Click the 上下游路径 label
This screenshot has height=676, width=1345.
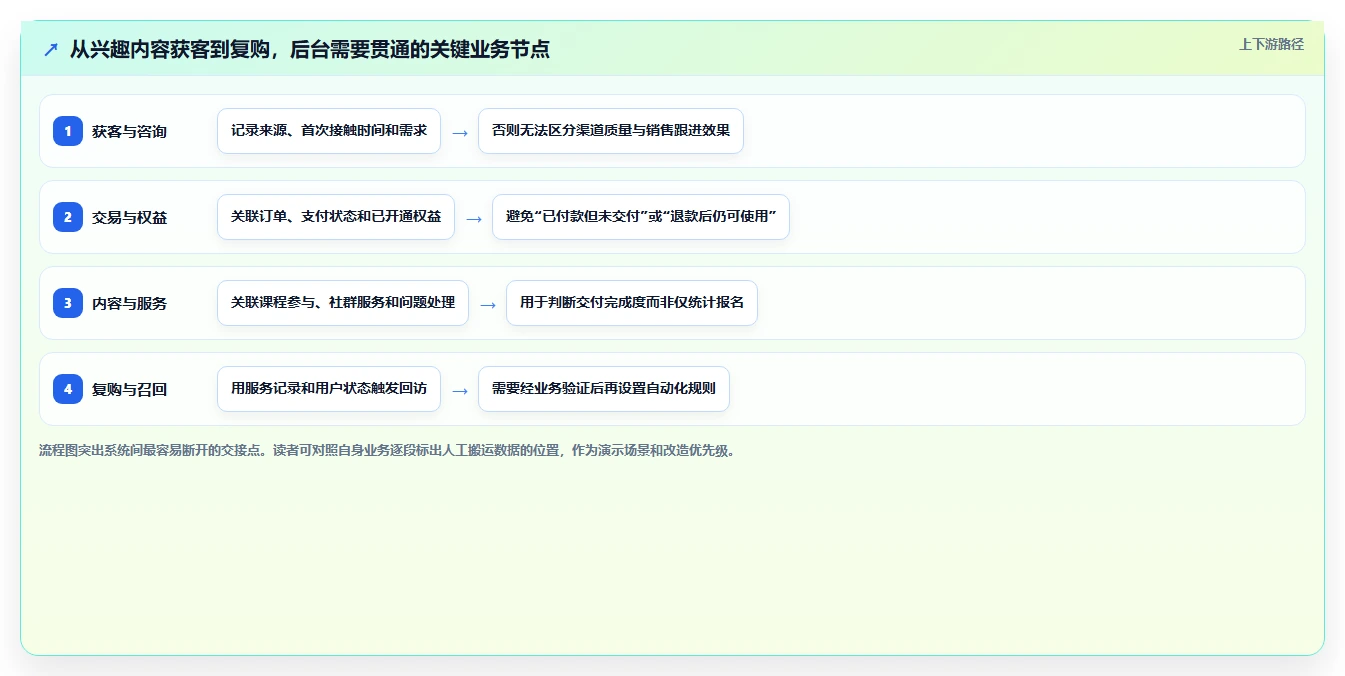tap(1271, 44)
